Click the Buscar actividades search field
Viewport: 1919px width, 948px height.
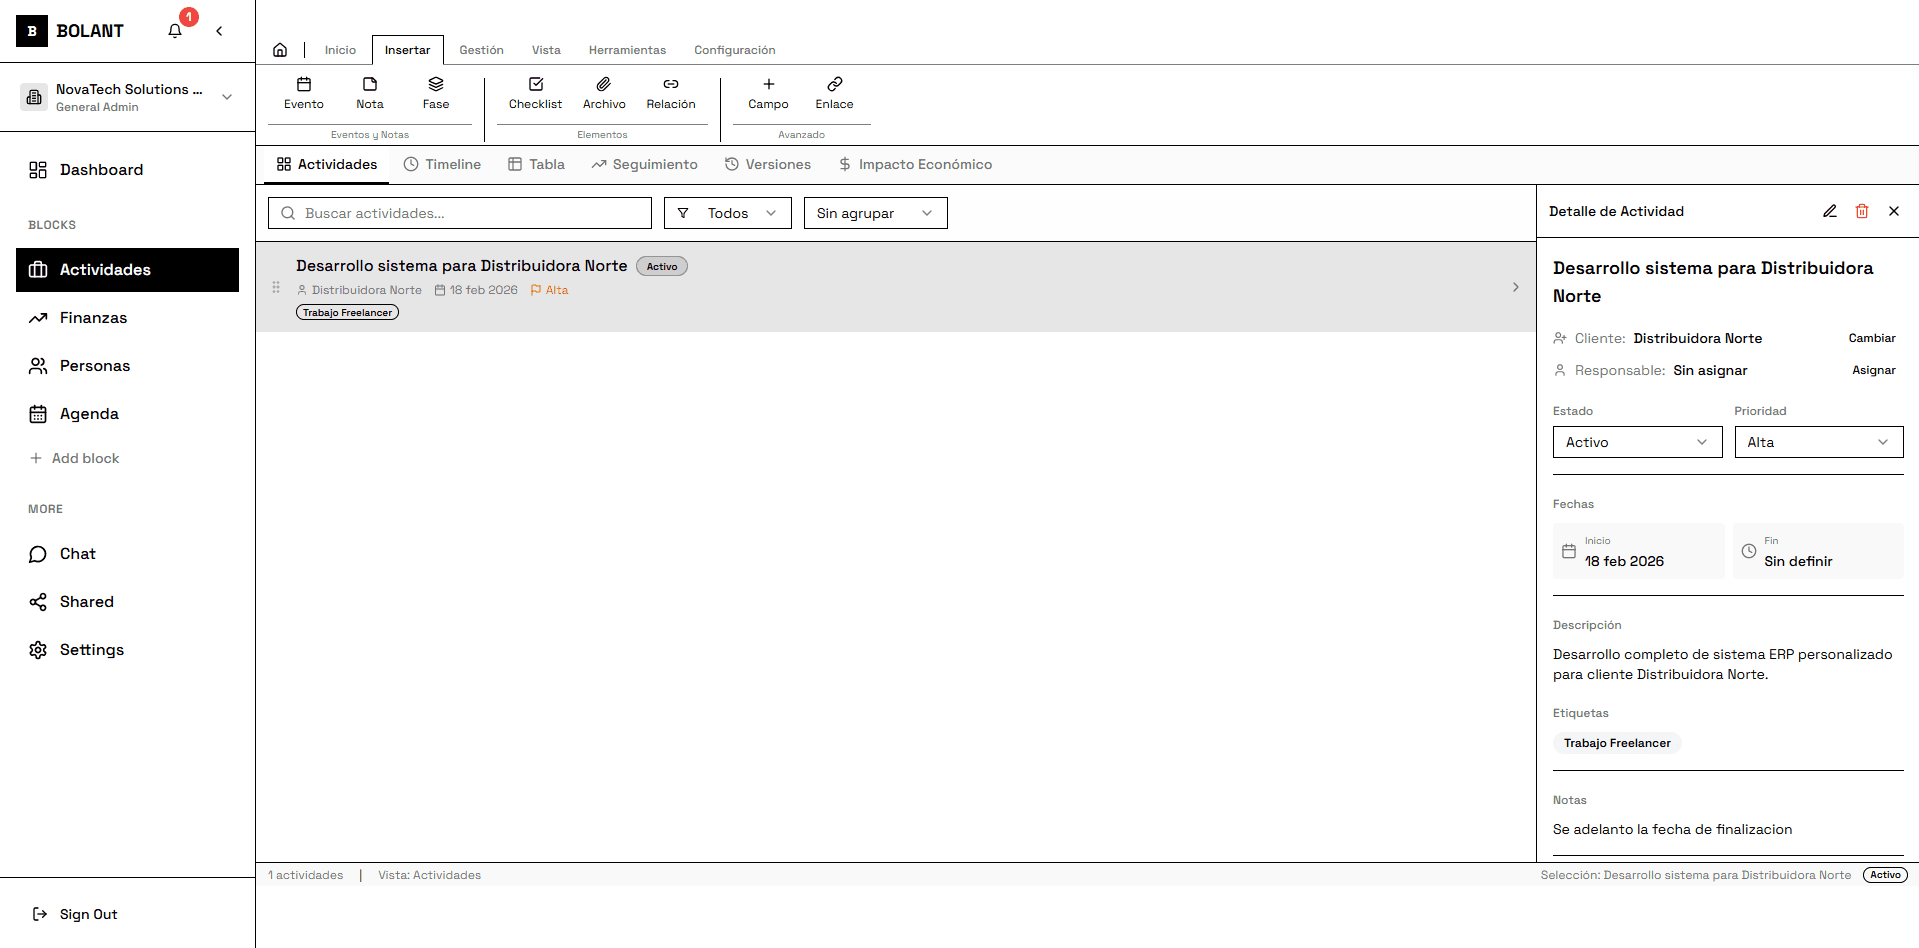point(459,212)
